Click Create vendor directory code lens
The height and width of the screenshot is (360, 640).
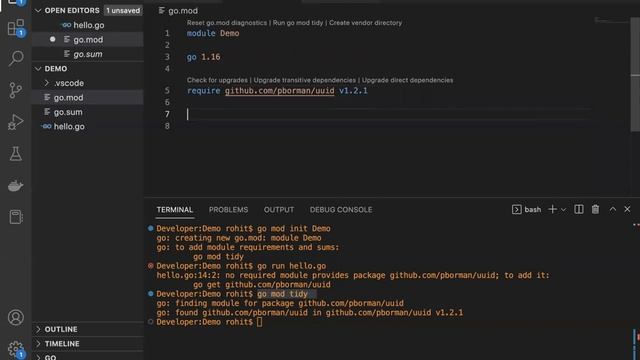pyautogui.click(x=365, y=23)
